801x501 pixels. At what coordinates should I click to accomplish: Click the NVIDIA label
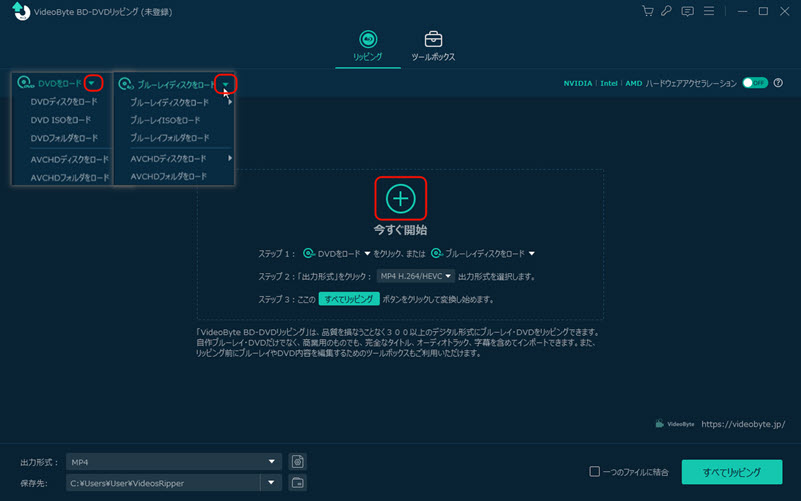(x=578, y=83)
